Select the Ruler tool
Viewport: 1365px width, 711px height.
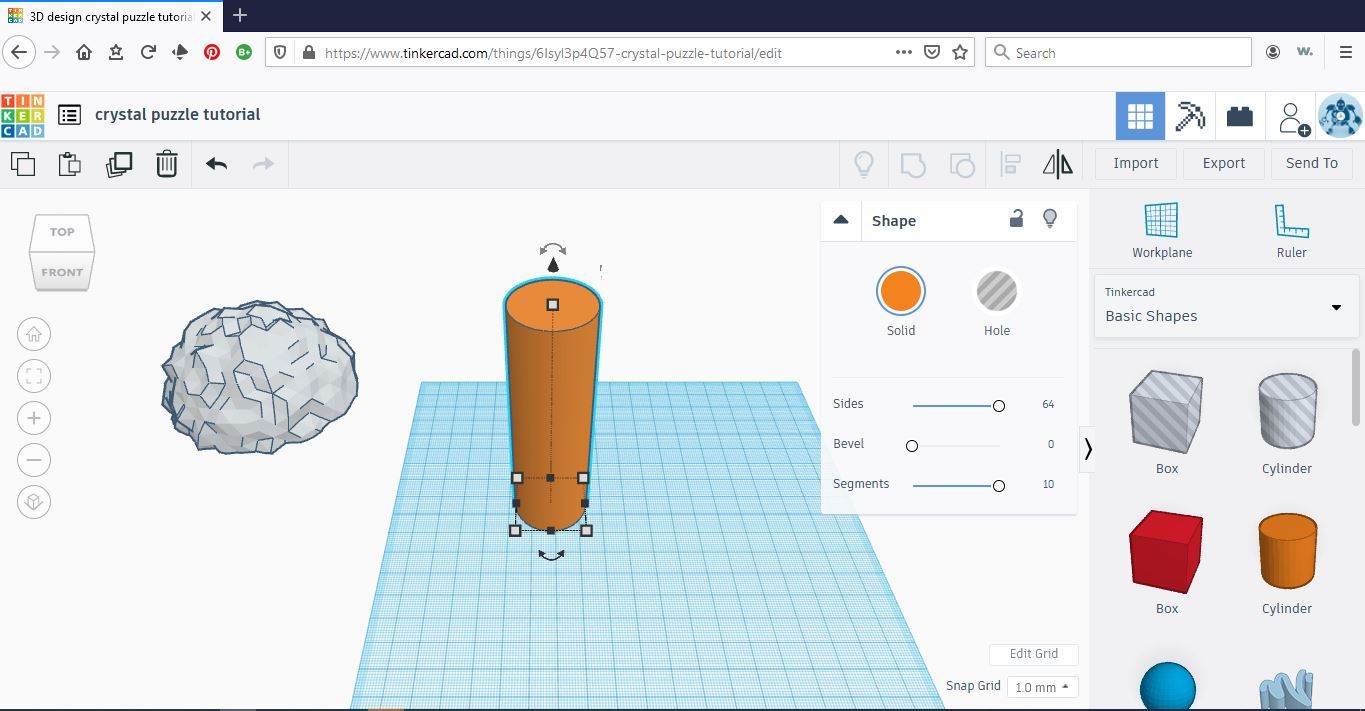click(x=1291, y=231)
